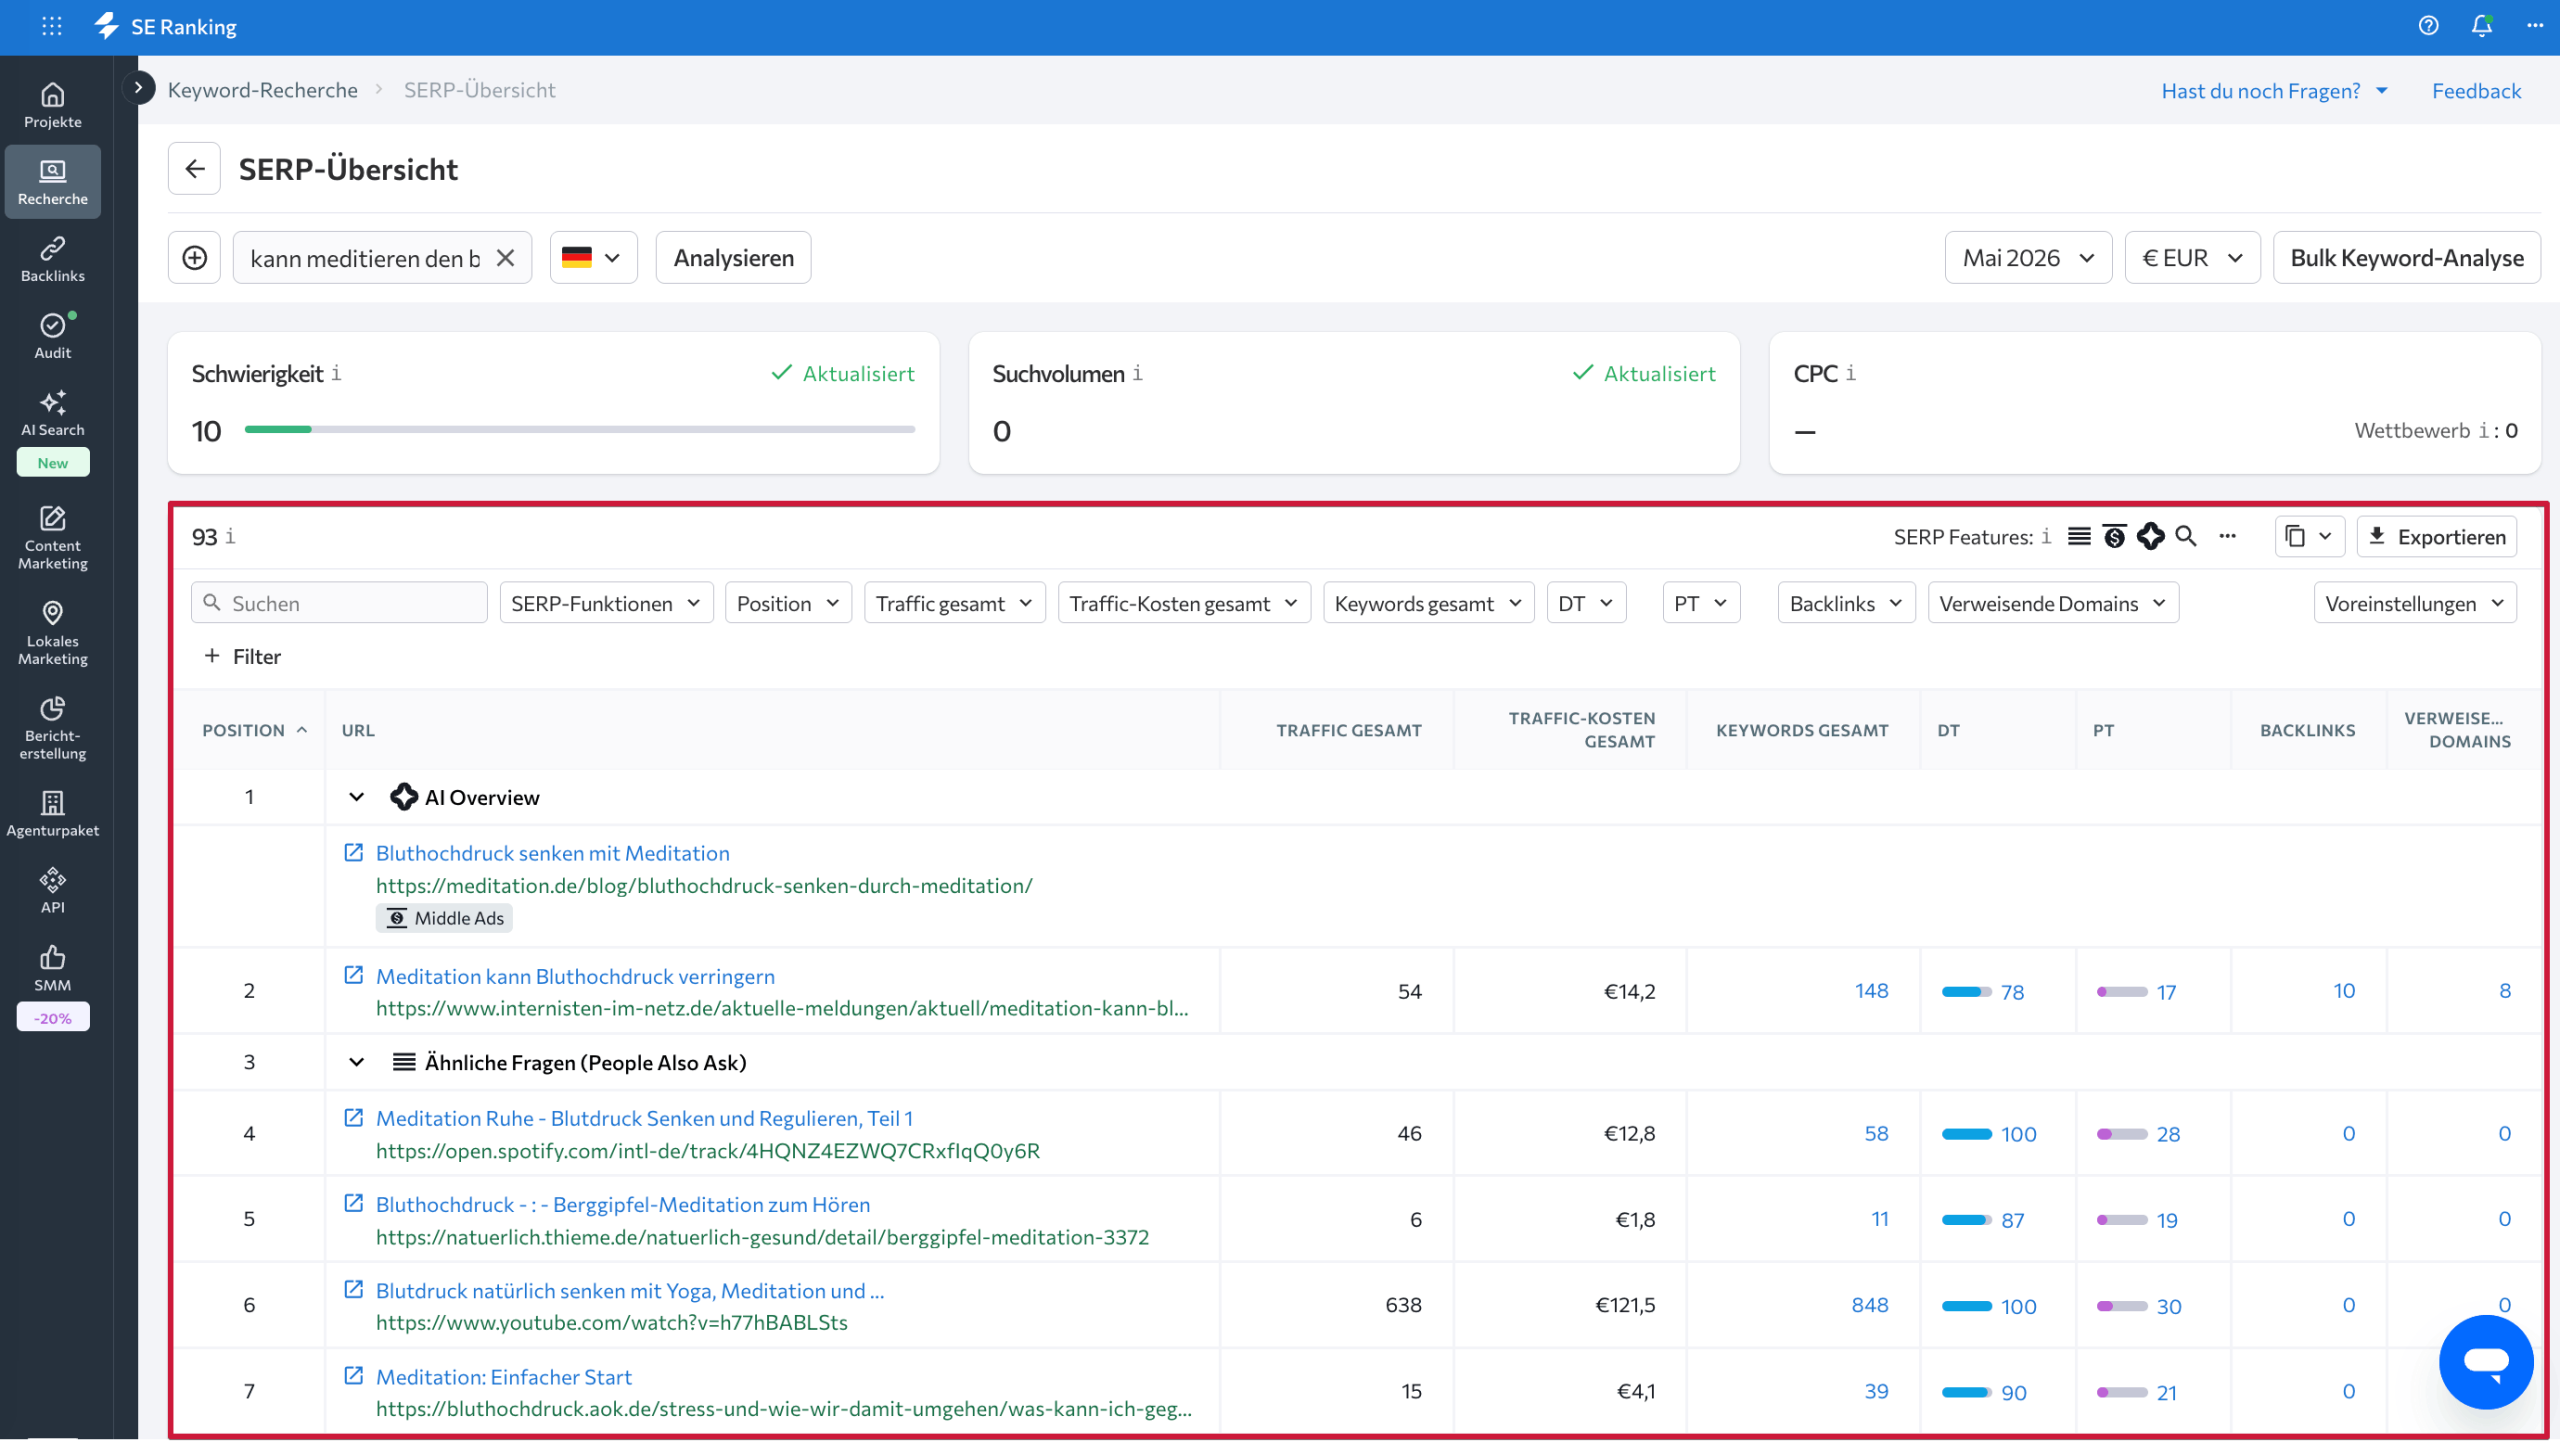The width and height of the screenshot is (2560, 1442).
Task: Open the PT filter dropdown
Action: coord(1701,603)
